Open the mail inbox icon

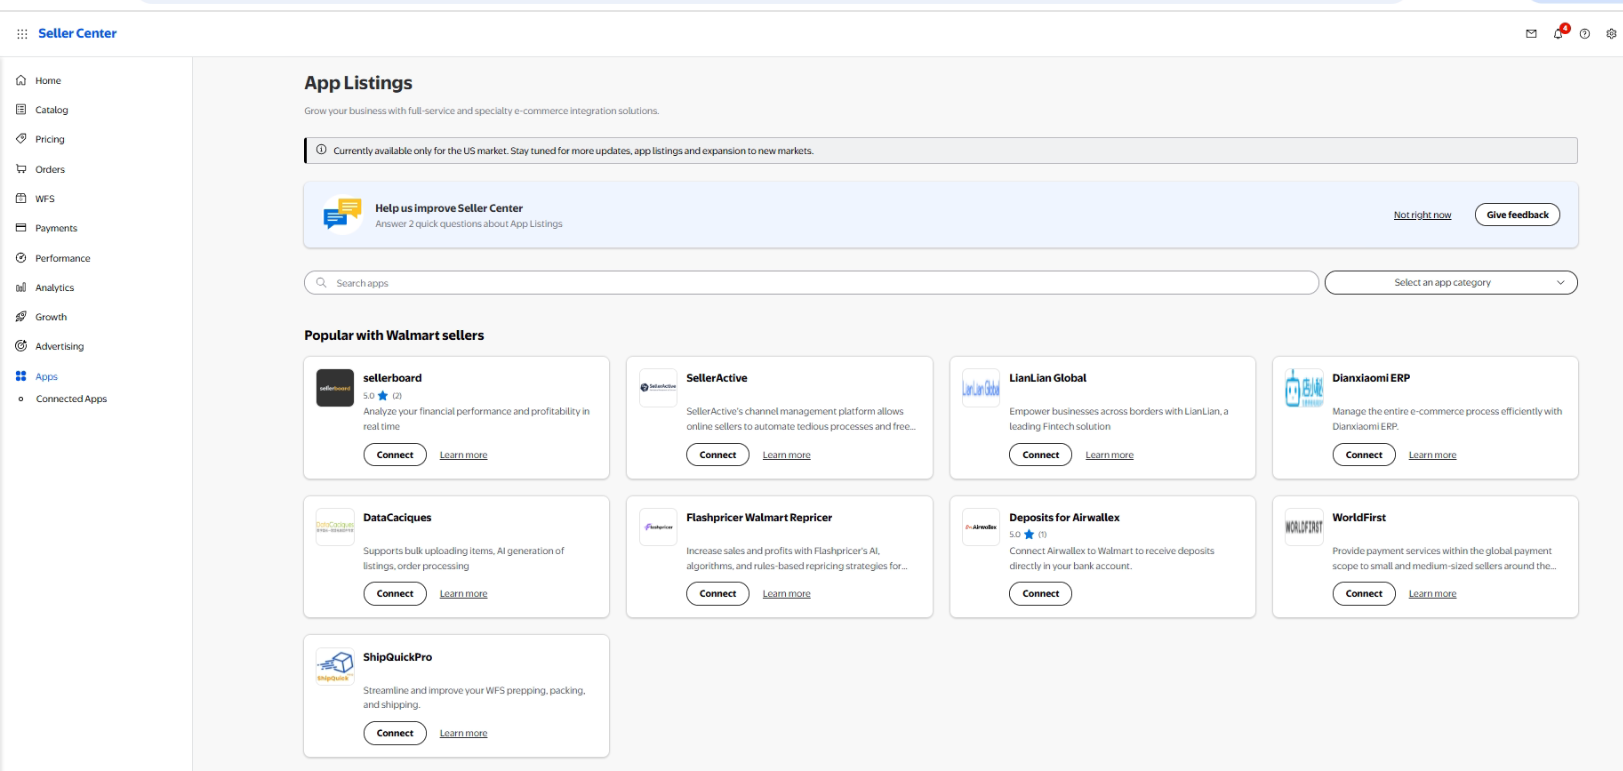point(1531,34)
